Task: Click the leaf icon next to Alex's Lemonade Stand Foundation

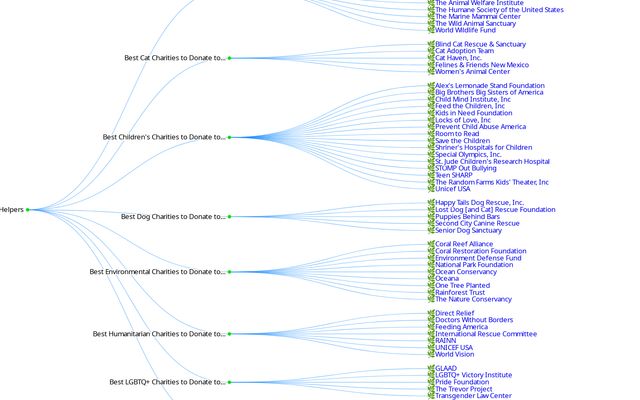Action: pyautogui.click(x=431, y=85)
